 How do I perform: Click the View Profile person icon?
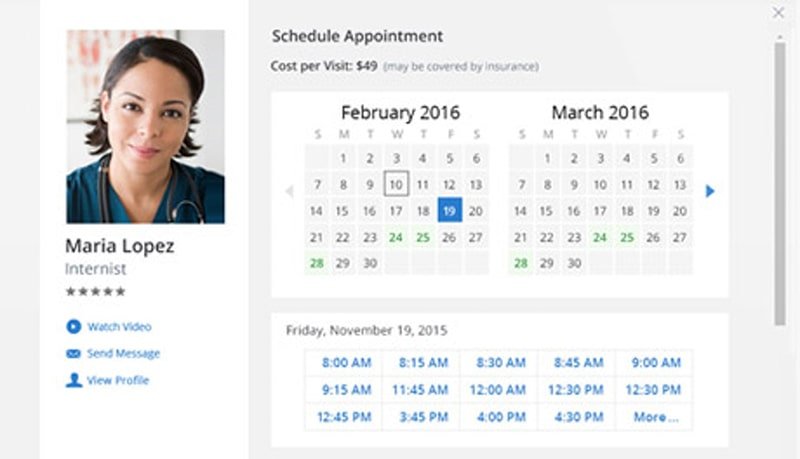pos(73,381)
